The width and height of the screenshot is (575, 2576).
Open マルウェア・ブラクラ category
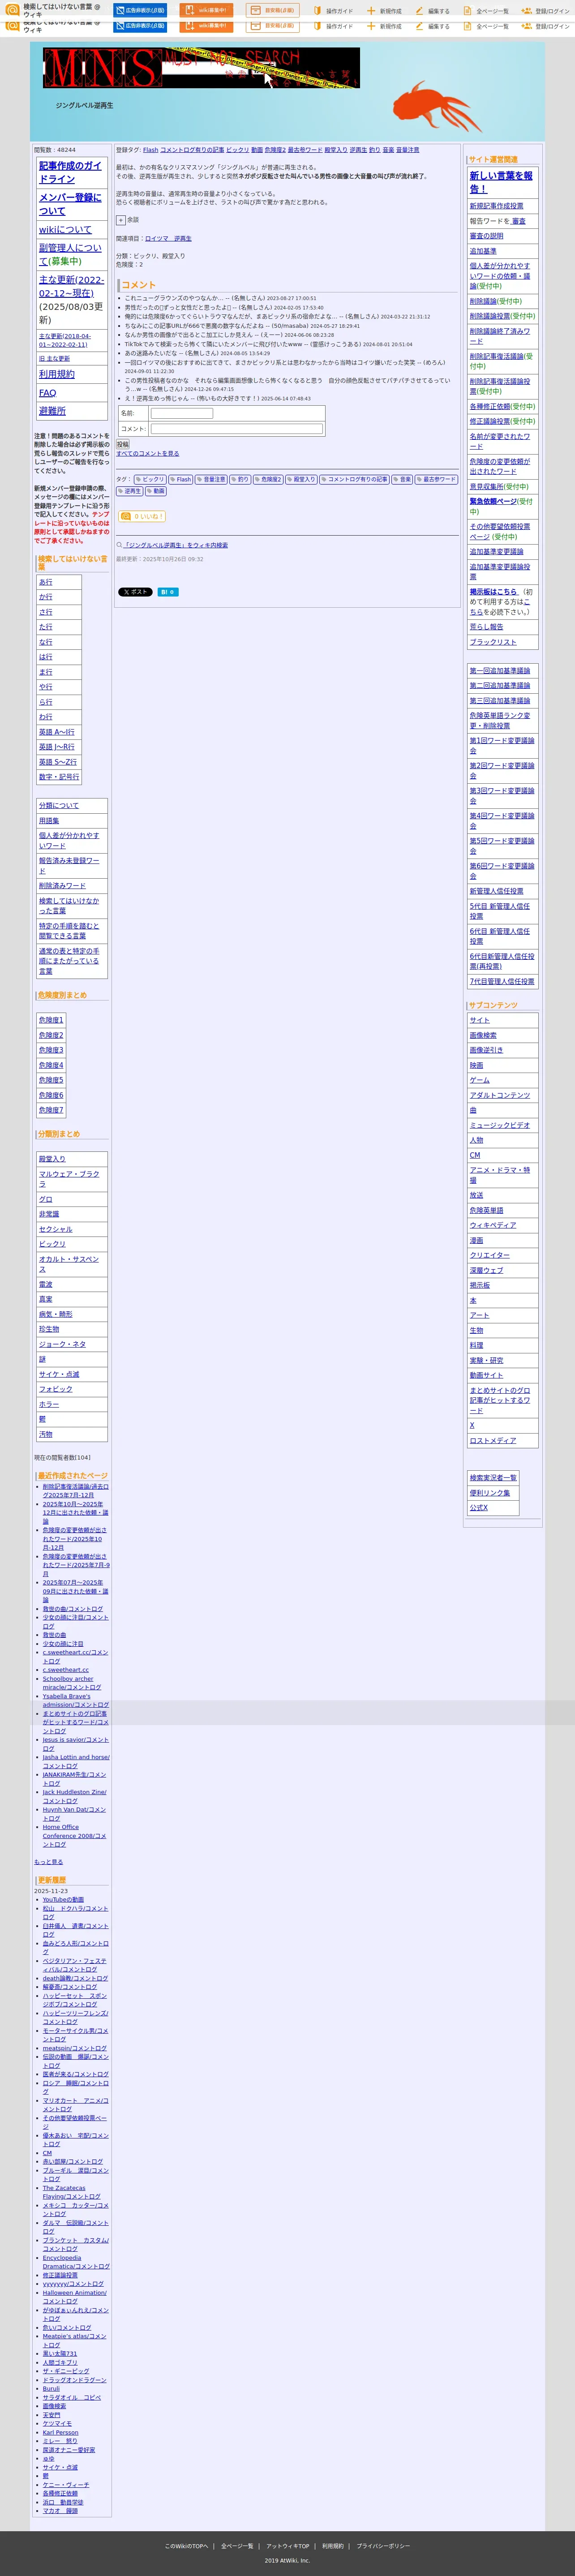tap(69, 1179)
